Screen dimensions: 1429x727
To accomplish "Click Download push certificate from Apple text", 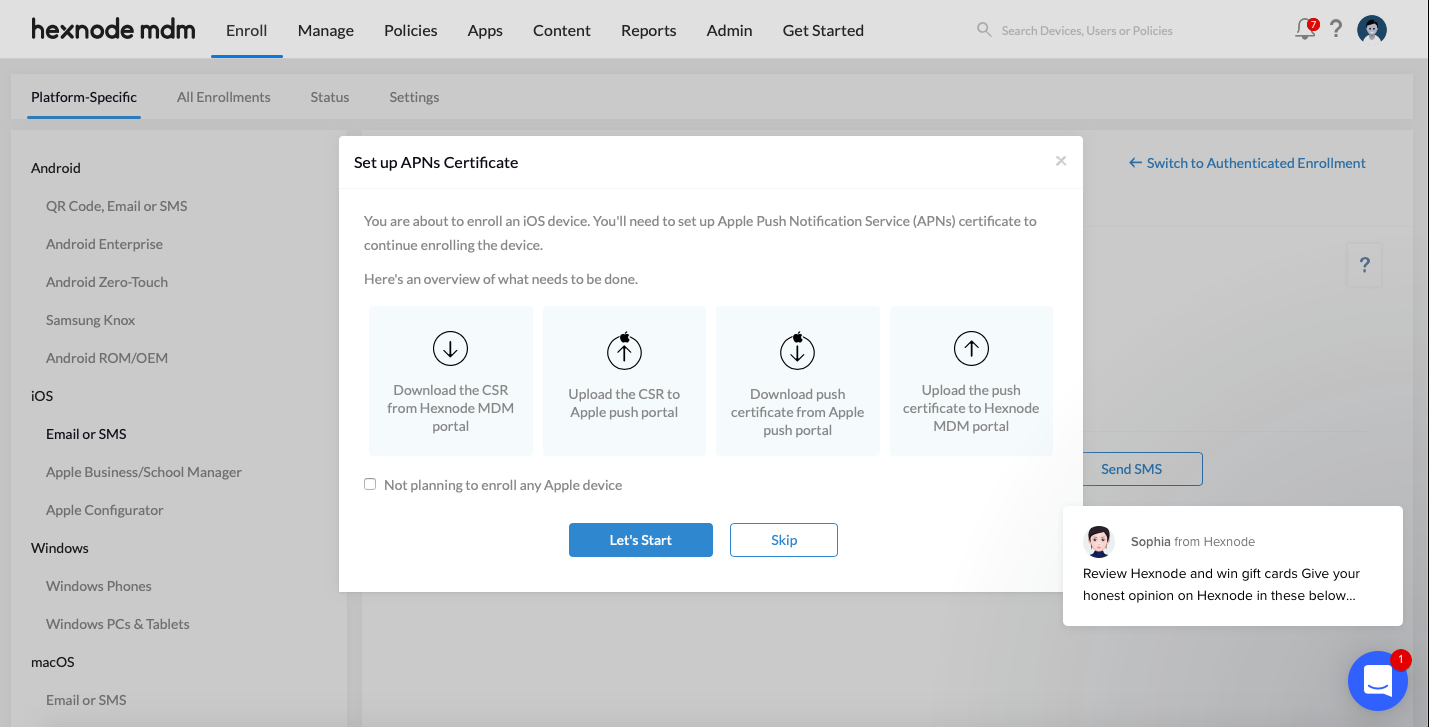I will tap(797, 412).
